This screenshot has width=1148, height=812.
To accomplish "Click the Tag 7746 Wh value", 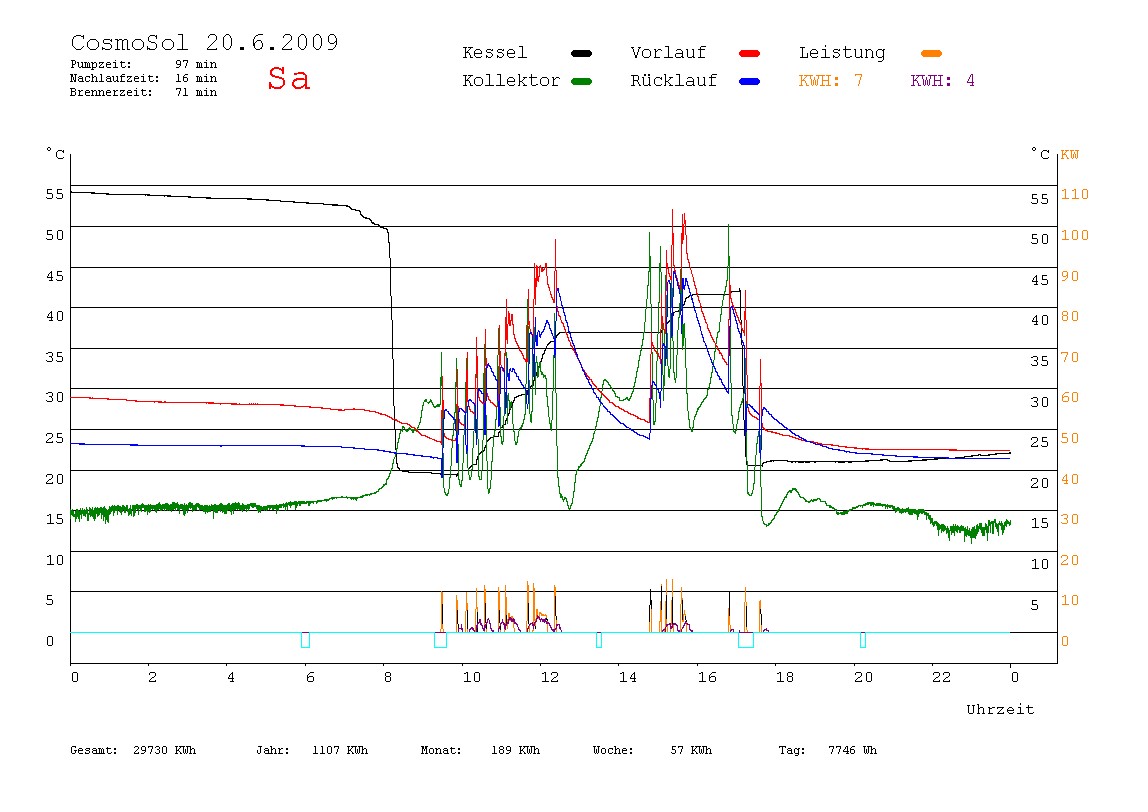I will 827,750.
